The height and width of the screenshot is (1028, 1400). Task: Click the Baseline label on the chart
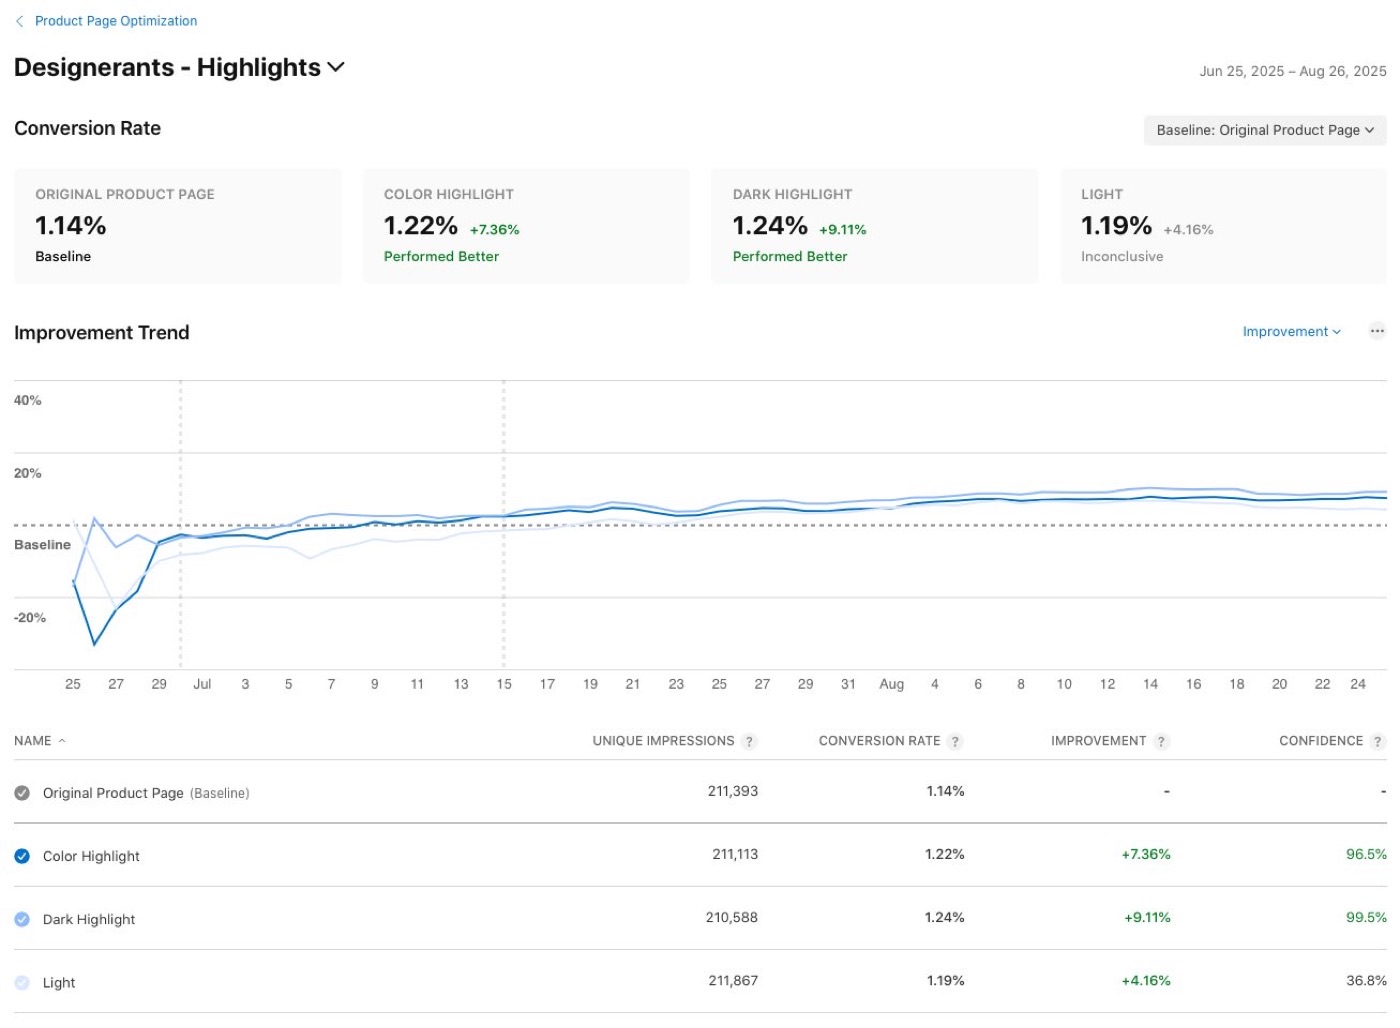(42, 545)
